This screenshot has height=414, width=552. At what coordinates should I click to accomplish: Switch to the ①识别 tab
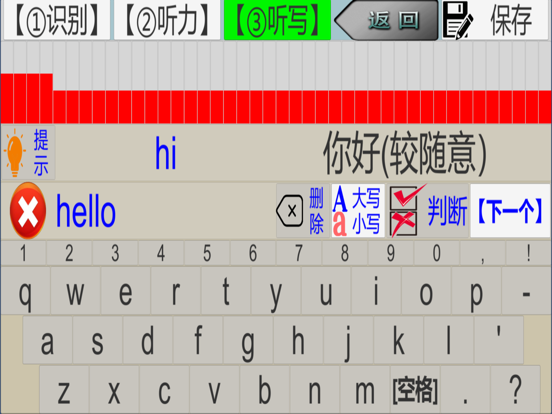57,20
